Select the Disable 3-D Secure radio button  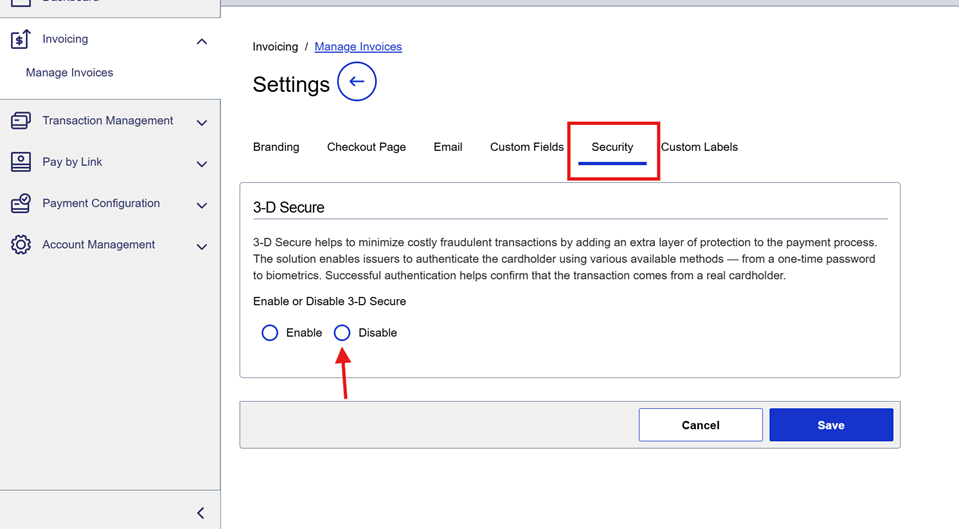point(342,333)
